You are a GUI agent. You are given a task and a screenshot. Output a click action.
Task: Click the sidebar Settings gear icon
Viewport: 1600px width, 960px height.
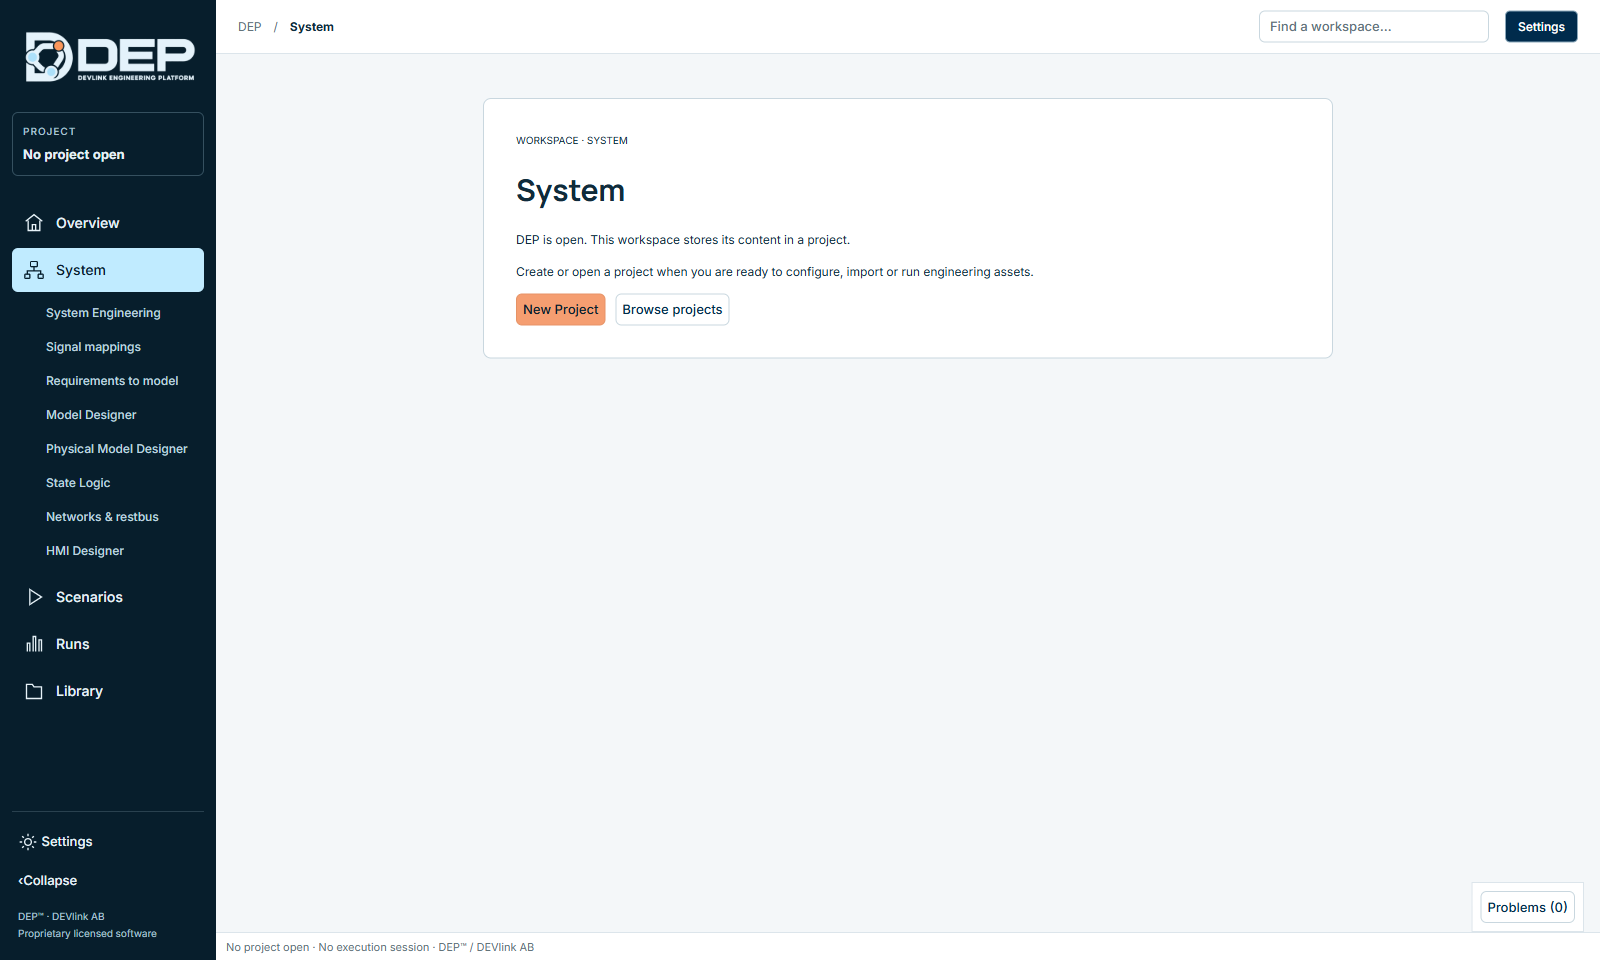click(x=28, y=842)
